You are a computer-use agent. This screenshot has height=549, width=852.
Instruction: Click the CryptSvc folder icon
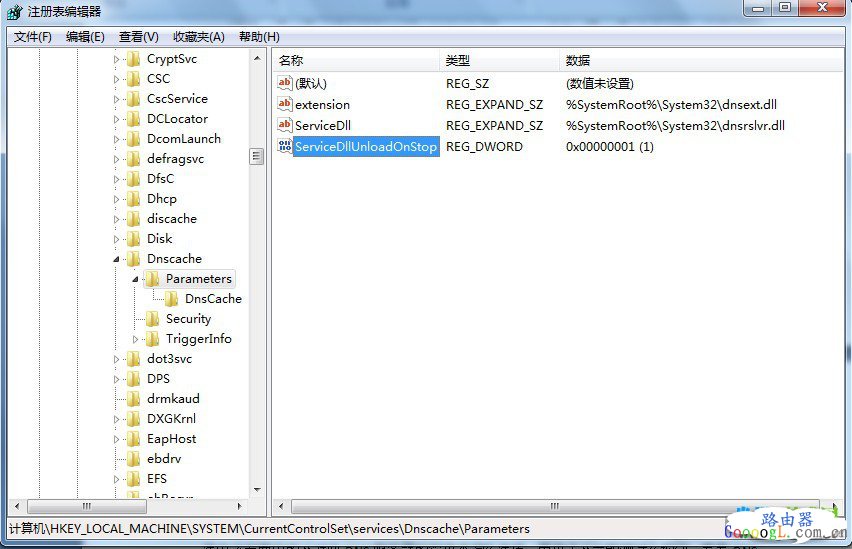tap(133, 59)
